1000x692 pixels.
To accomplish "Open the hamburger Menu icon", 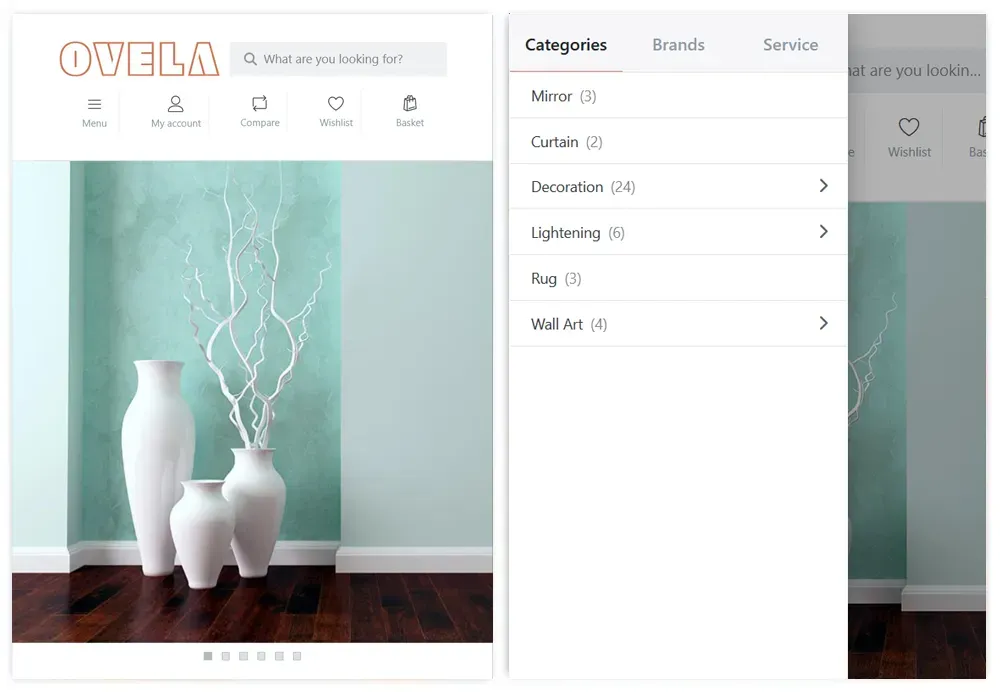I will click(x=94, y=104).
